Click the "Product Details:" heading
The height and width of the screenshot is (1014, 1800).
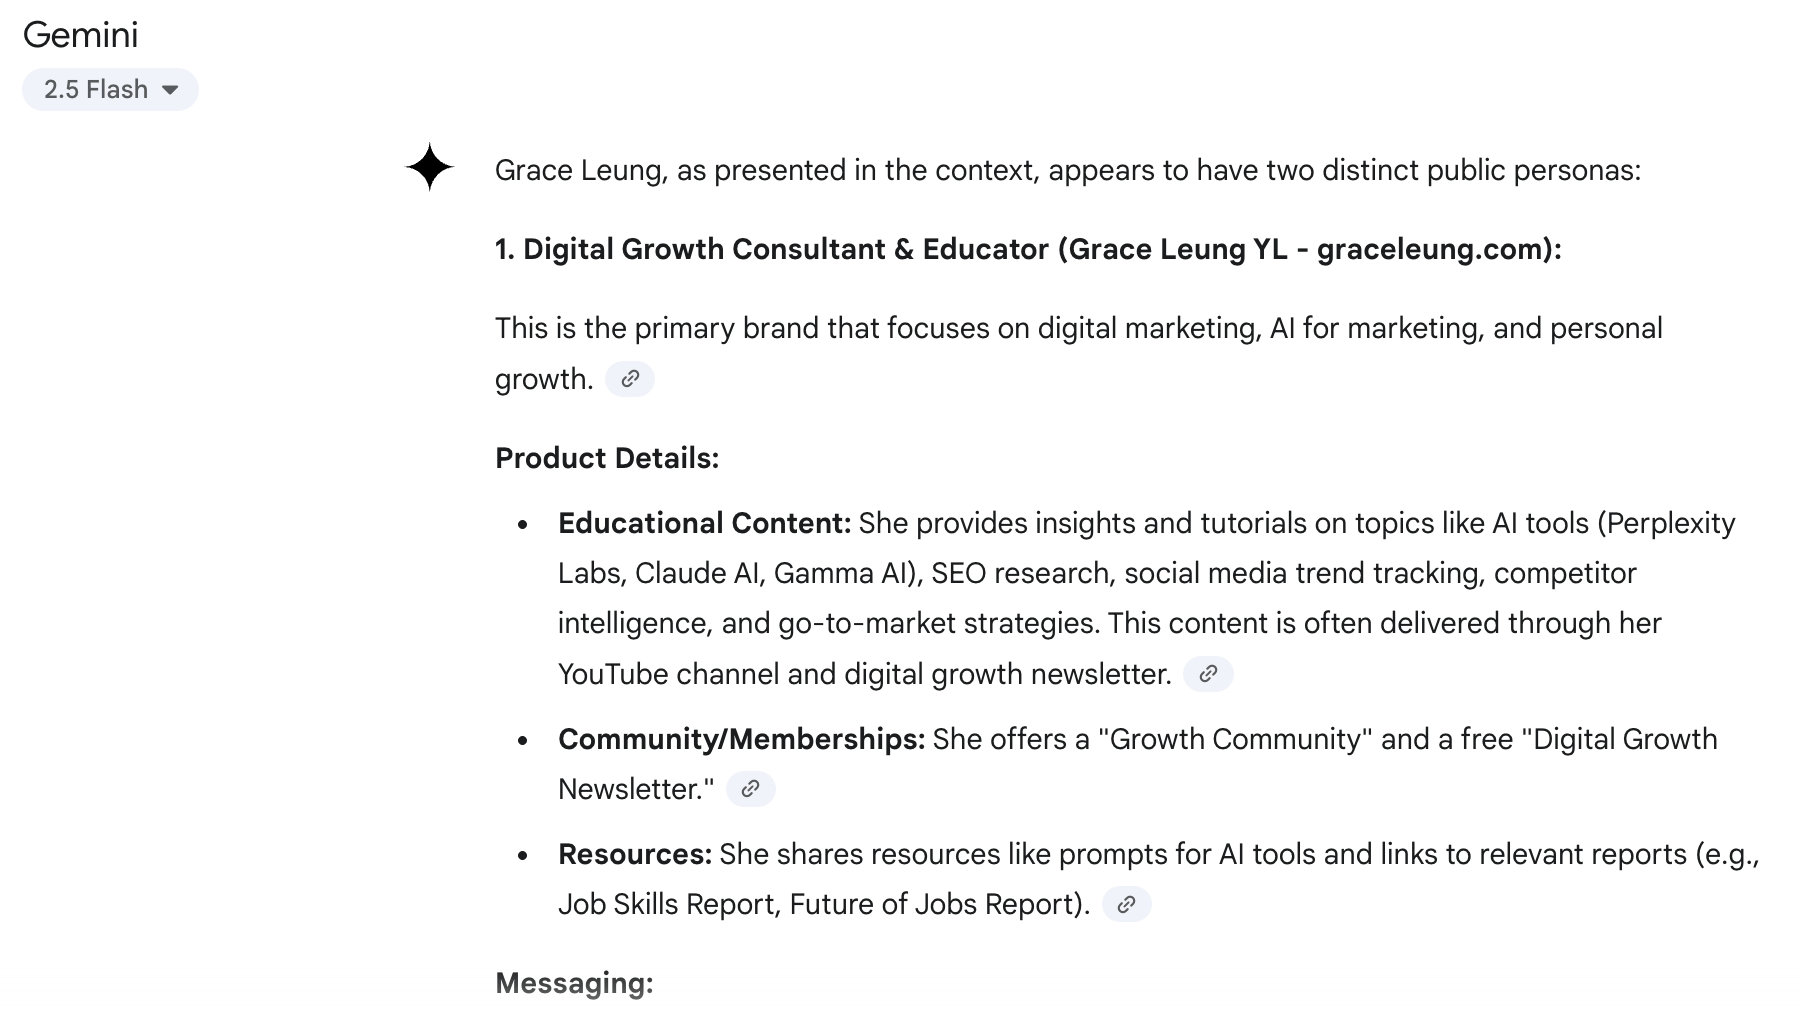point(607,458)
